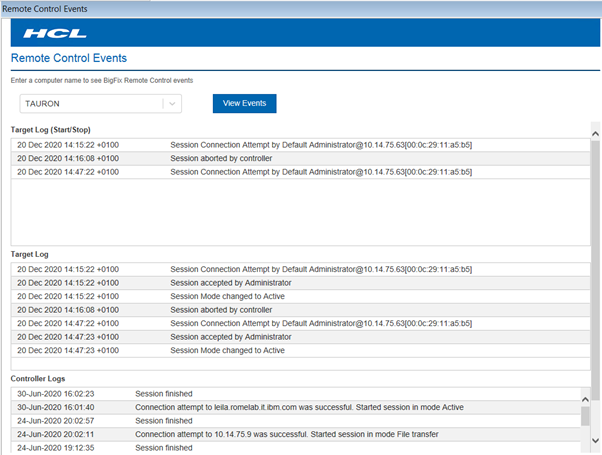
Task: Select Target Log 14:47:23 'Session Mode changed to Active'
Action: tap(227, 350)
